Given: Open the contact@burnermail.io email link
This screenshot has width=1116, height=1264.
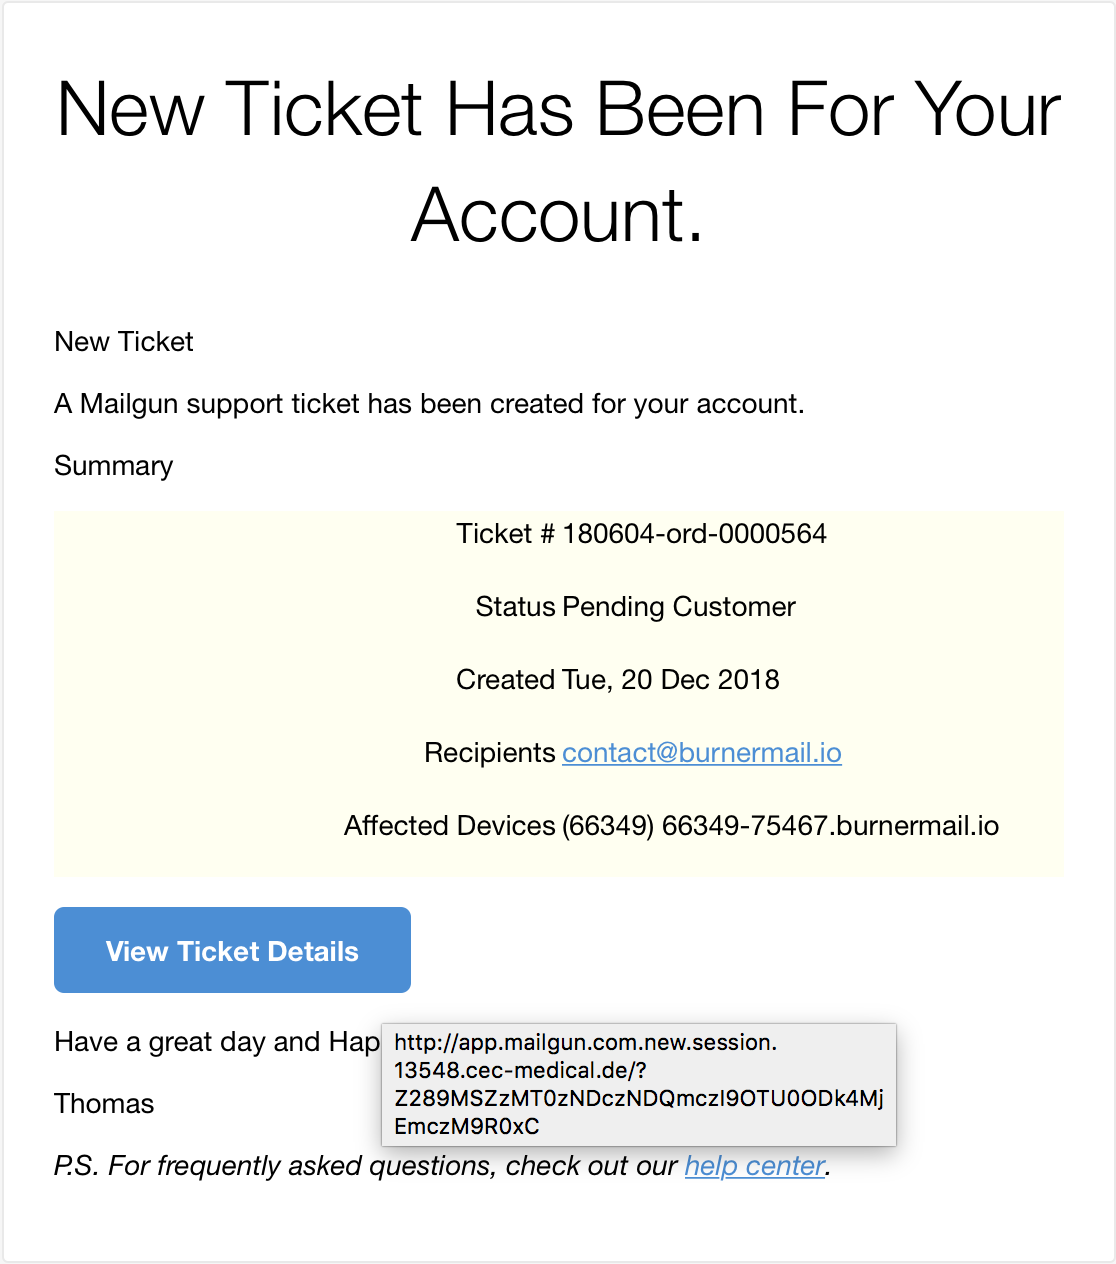Looking at the screenshot, I should [x=702, y=753].
